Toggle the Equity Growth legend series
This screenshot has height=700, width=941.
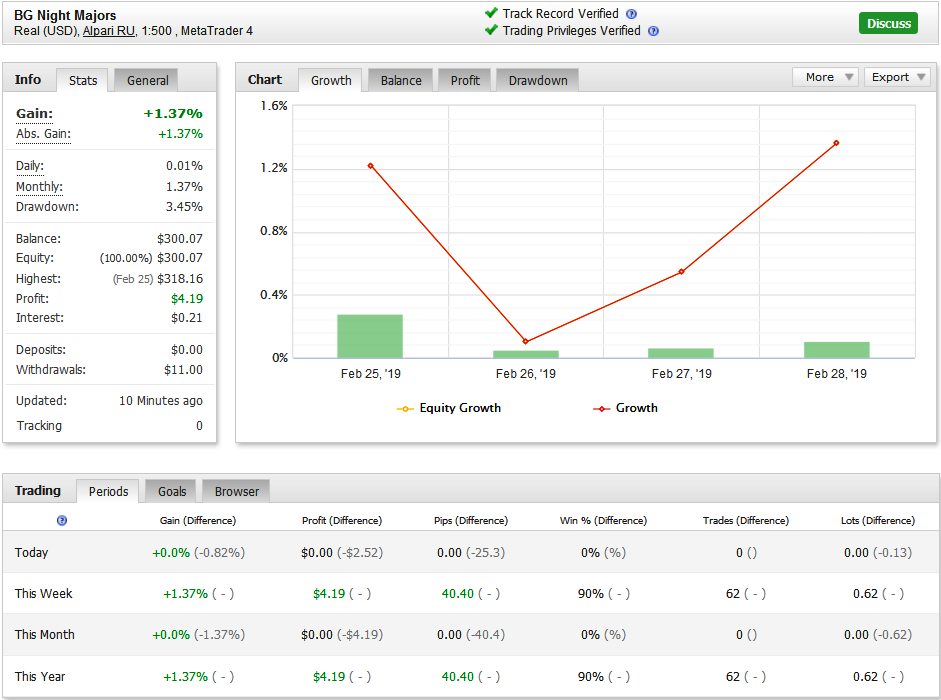(449, 408)
